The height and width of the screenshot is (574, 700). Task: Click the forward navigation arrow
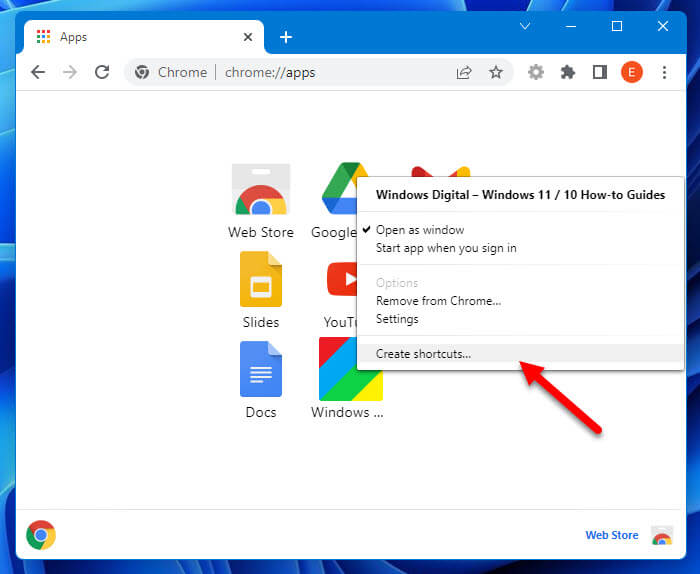click(x=70, y=72)
